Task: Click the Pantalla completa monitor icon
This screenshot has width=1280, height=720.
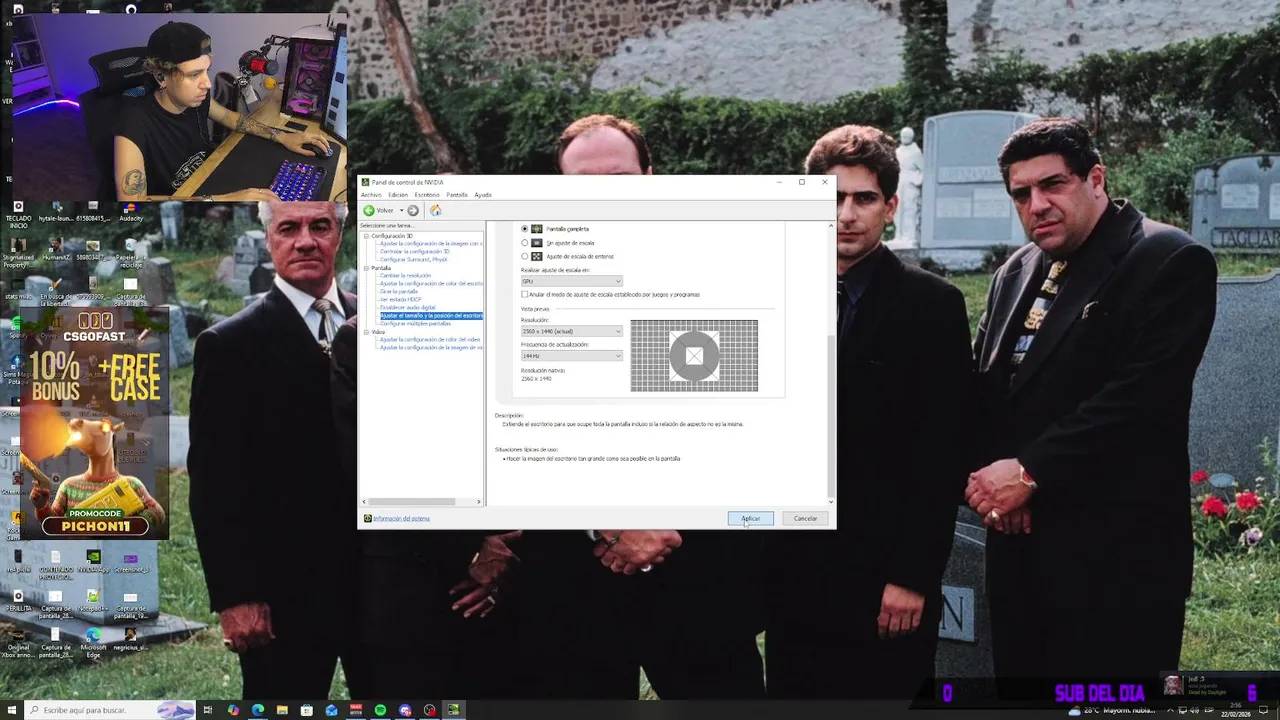Action: (537, 229)
